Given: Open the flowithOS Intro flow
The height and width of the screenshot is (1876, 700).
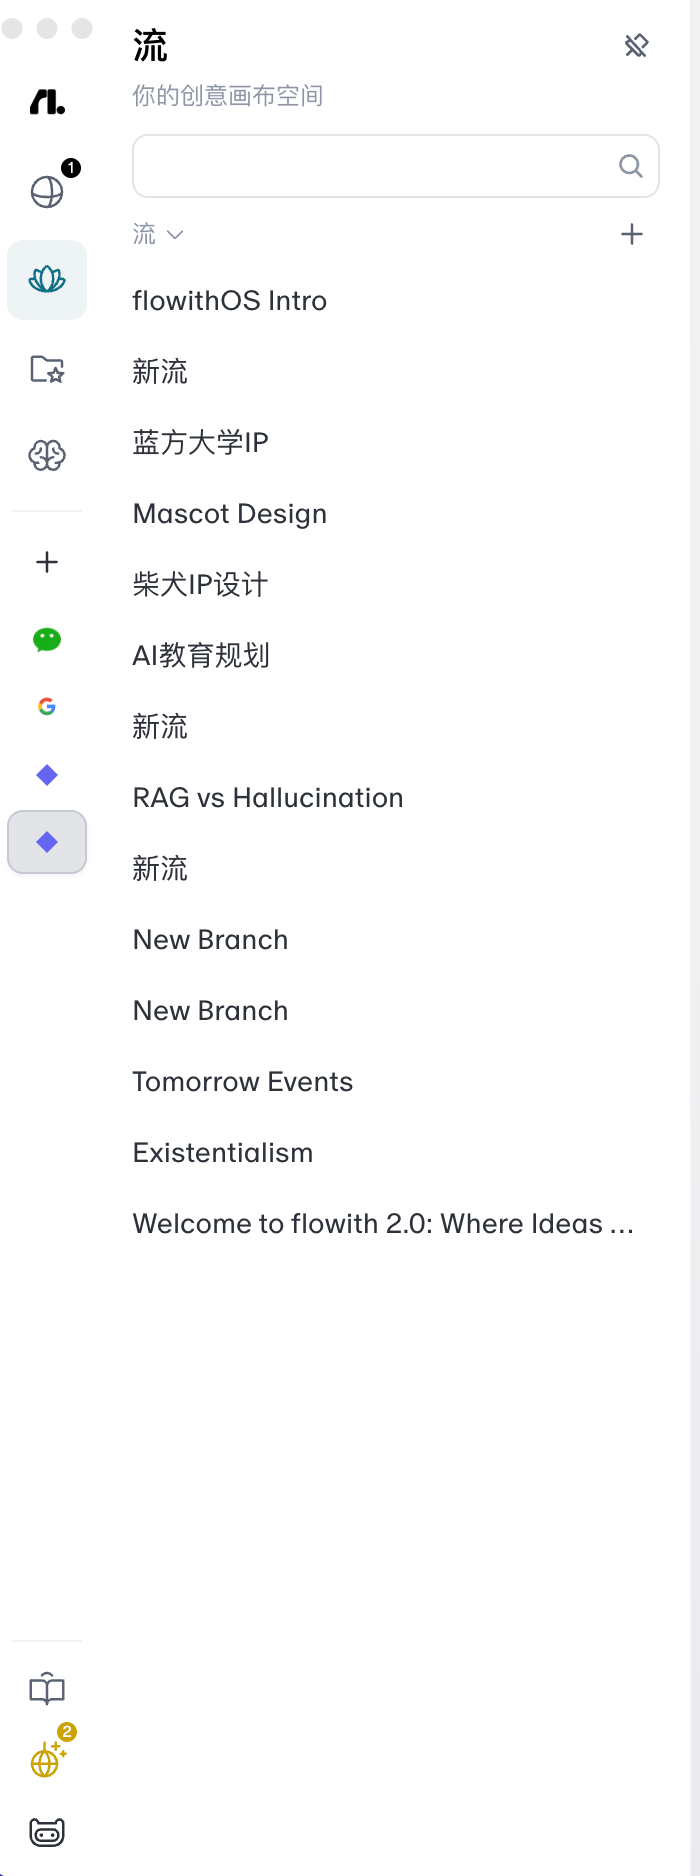Looking at the screenshot, I should tap(230, 301).
